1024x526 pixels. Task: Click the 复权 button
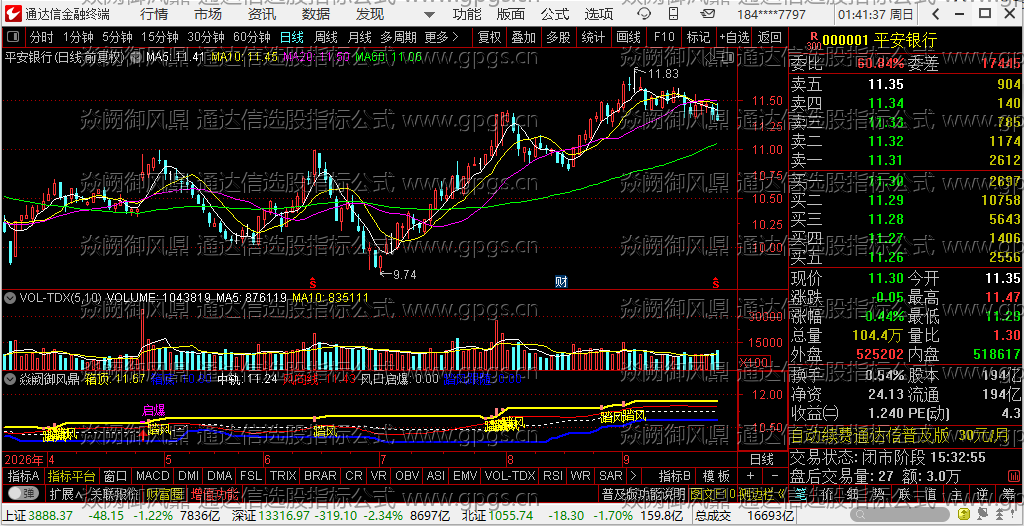(x=489, y=37)
